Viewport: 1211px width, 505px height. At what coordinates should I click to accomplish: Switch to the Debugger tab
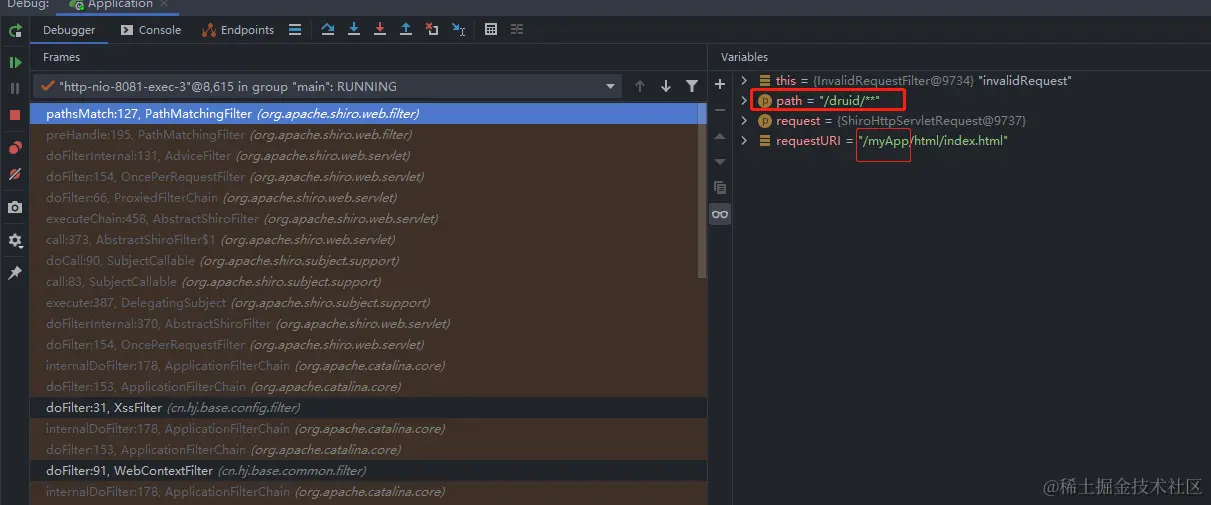coord(69,30)
